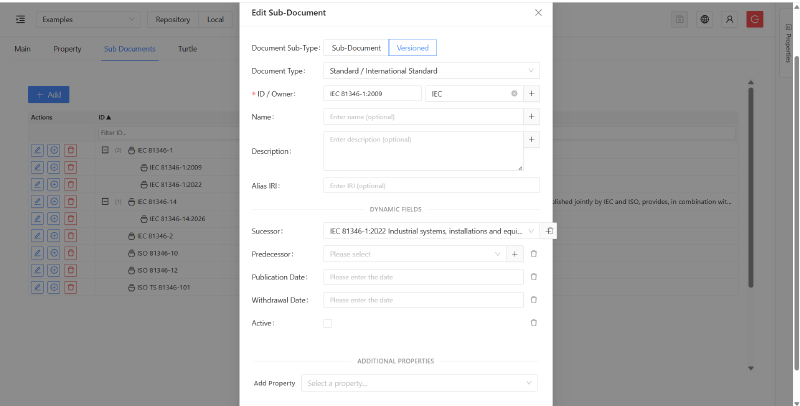Focus the Description text area
Image resolution: width=800 pixels, height=406 pixels.
[x=423, y=151]
